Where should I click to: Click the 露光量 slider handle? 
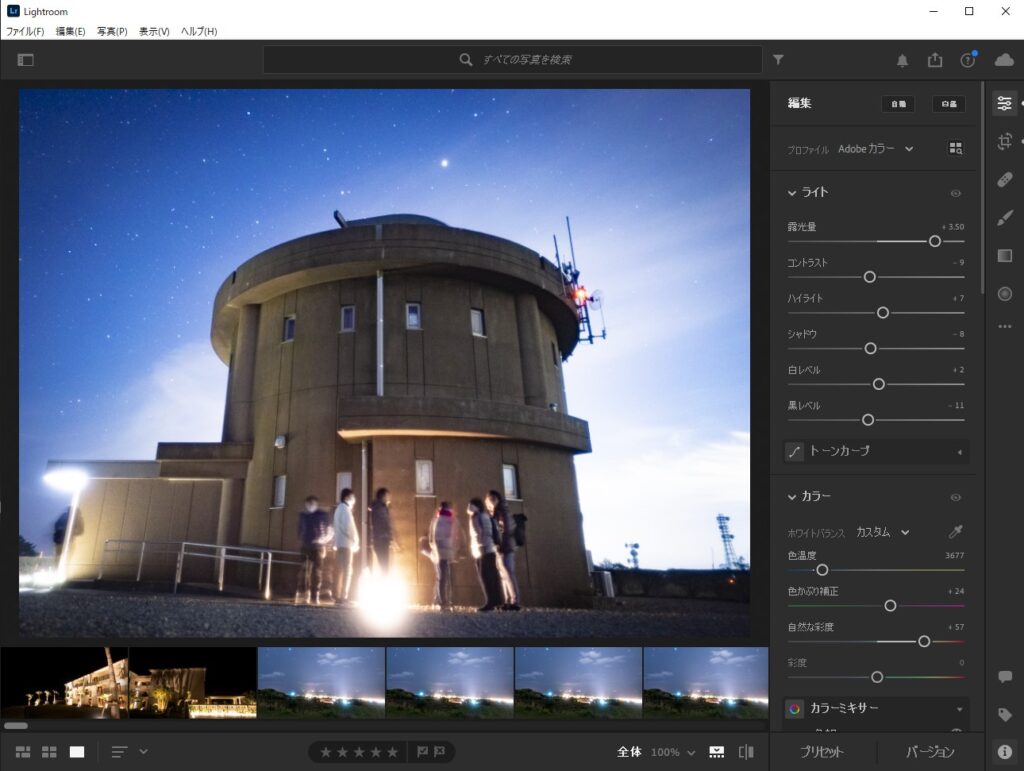pyautogui.click(x=934, y=241)
